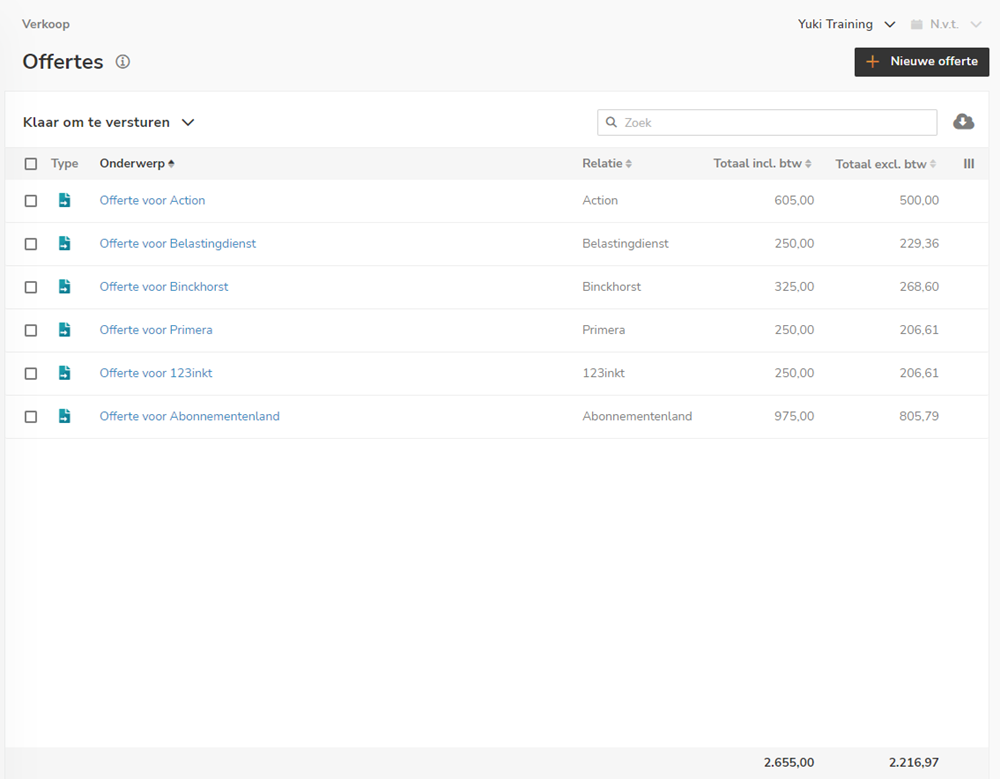
Task: Check the Binckhorst row checkbox
Action: pos(31,287)
